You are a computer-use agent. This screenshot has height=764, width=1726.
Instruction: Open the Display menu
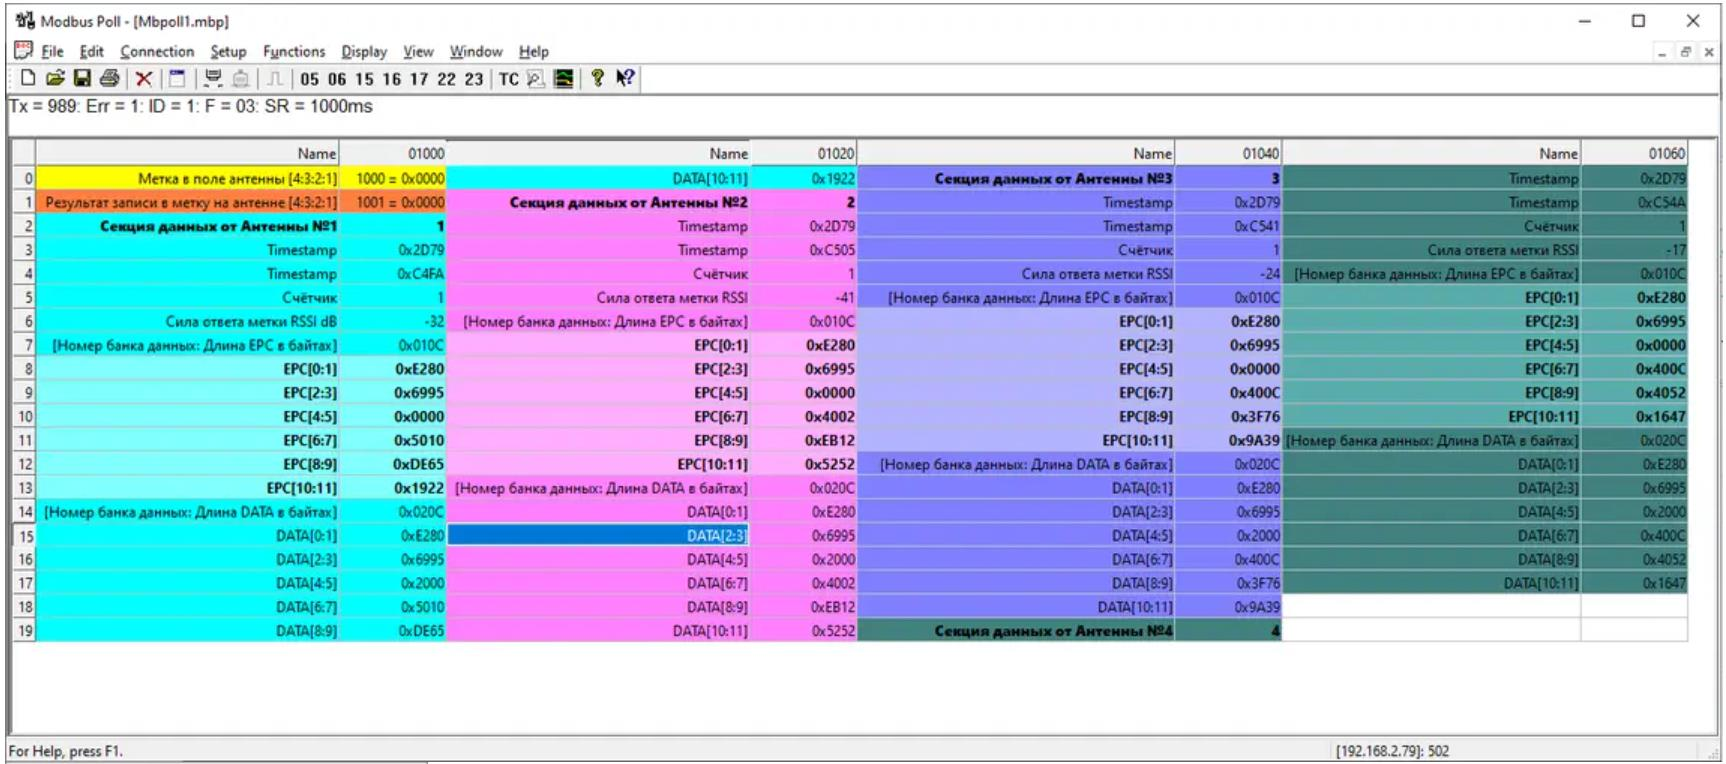[x=364, y=52]
